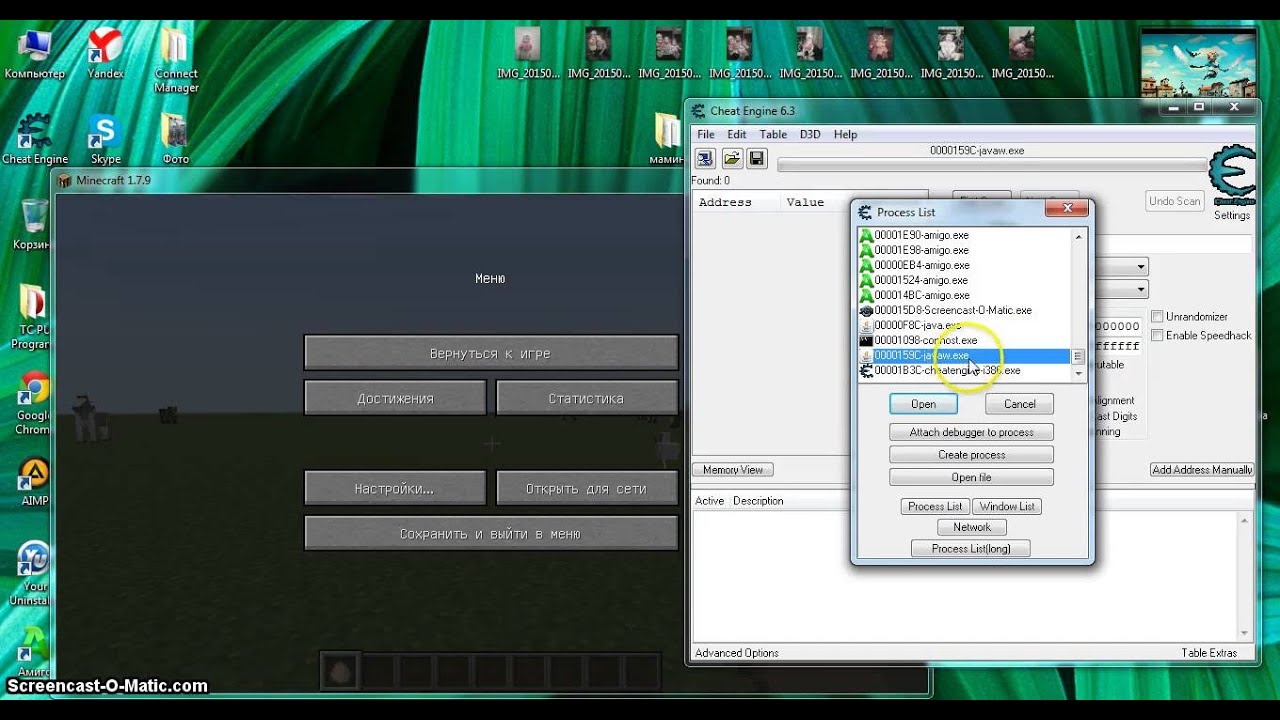Viewport: 1280px width, 720px height.
Task: Click the open folder toolbar icon in Cheat Engine
Action: point(732,159)
